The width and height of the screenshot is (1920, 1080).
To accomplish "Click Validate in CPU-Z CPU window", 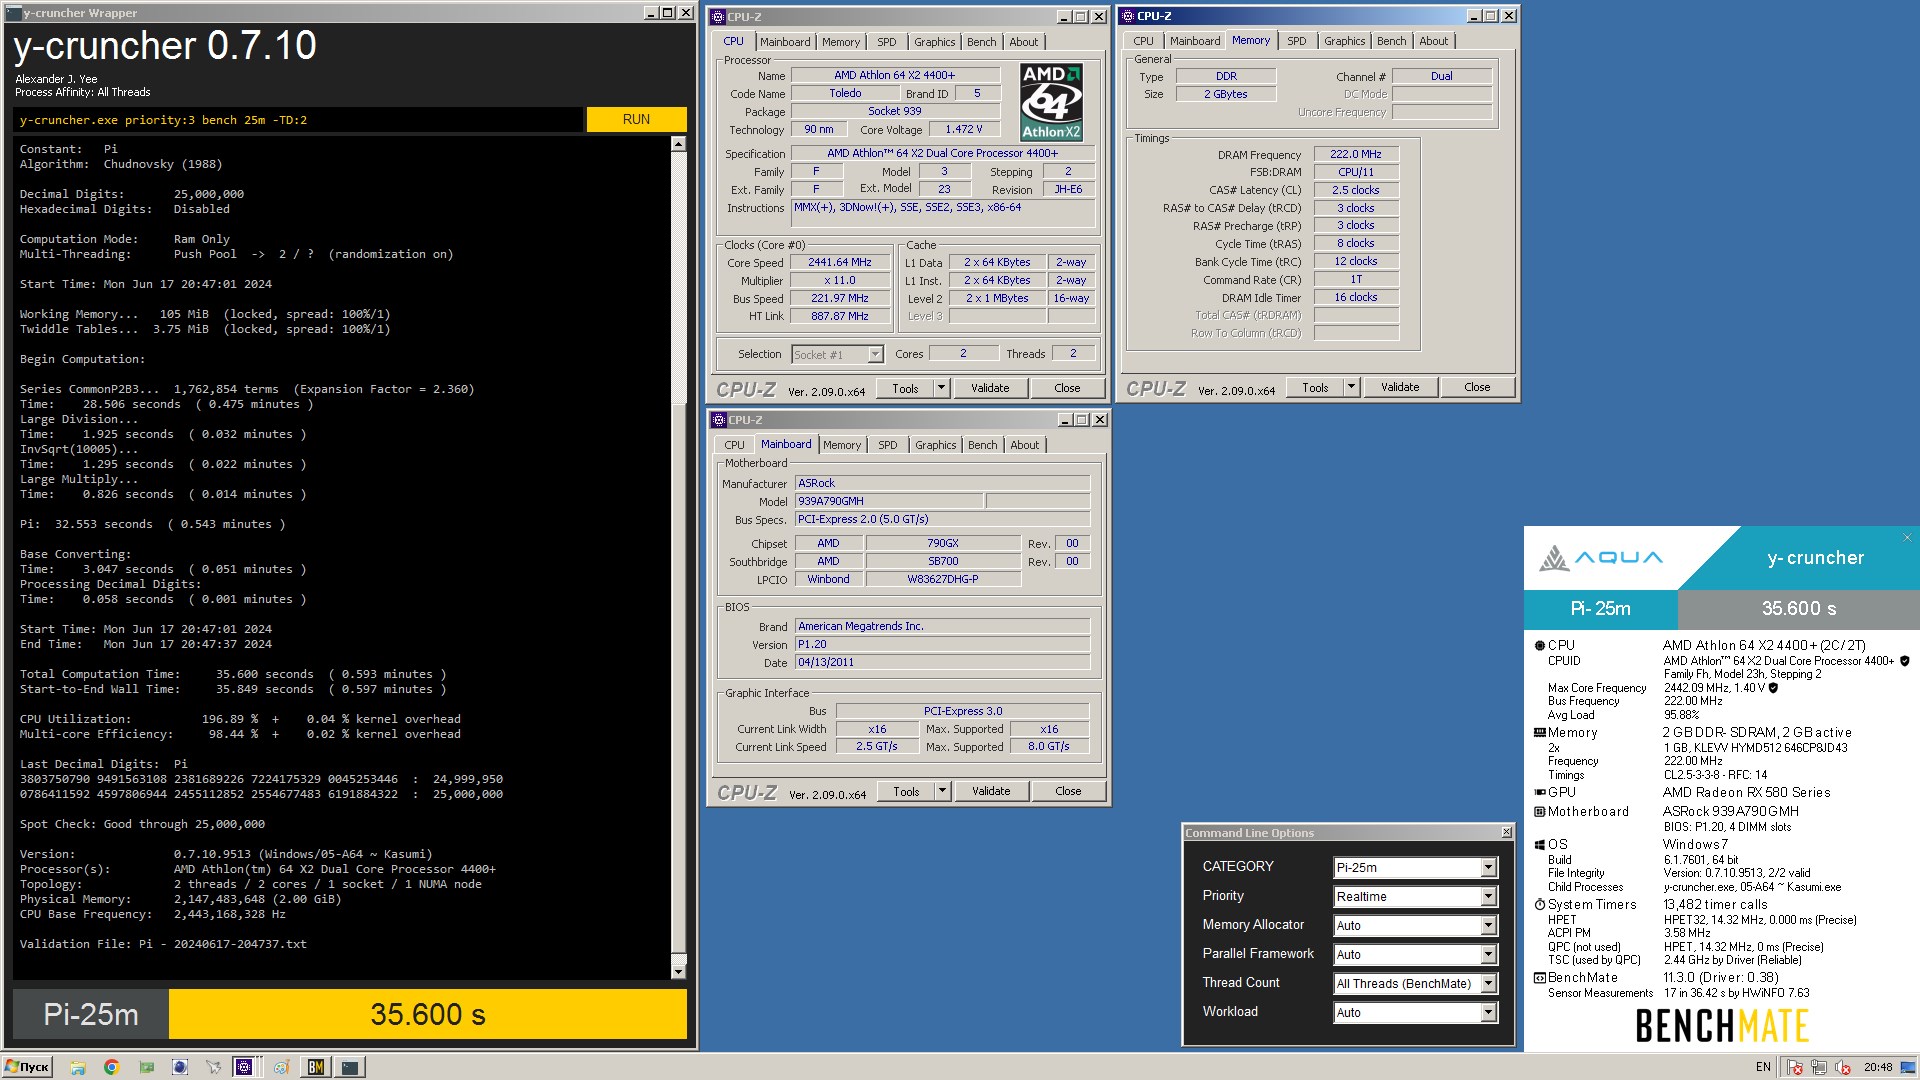I will (x=990, y=388).
